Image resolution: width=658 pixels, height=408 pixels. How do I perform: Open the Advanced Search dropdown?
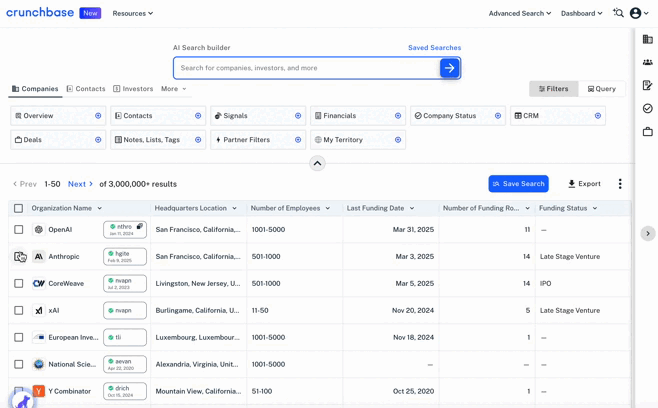[520, 13]
